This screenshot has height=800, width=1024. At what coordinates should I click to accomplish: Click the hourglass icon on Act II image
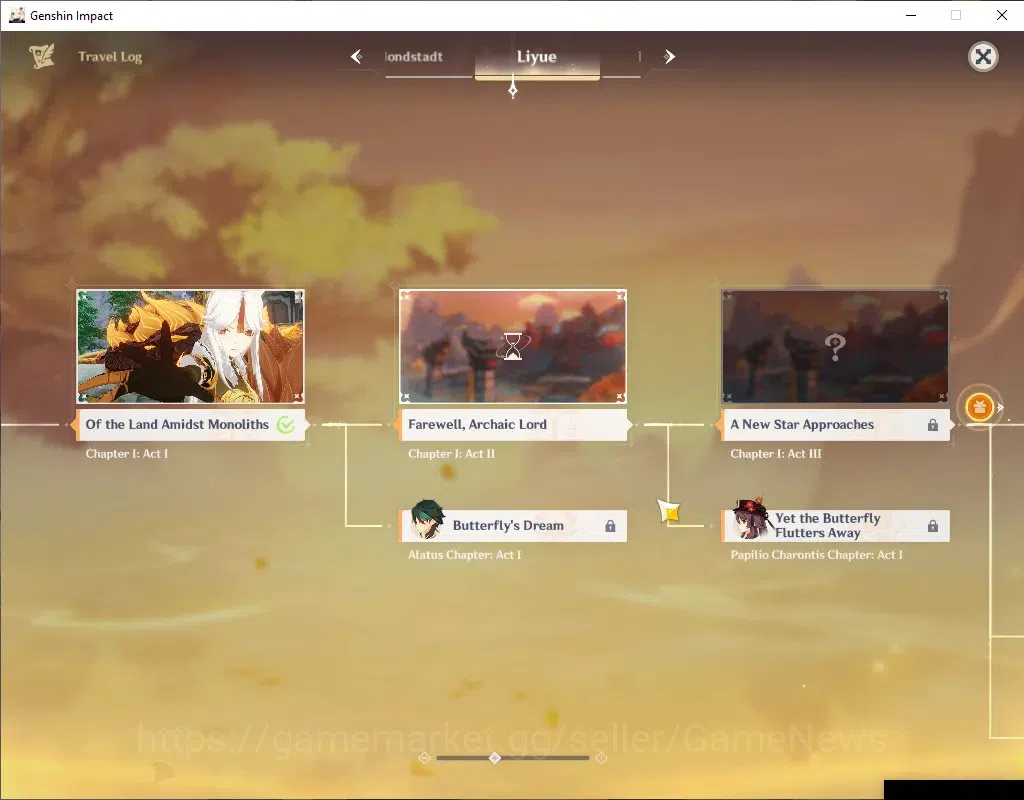(513, 346)
